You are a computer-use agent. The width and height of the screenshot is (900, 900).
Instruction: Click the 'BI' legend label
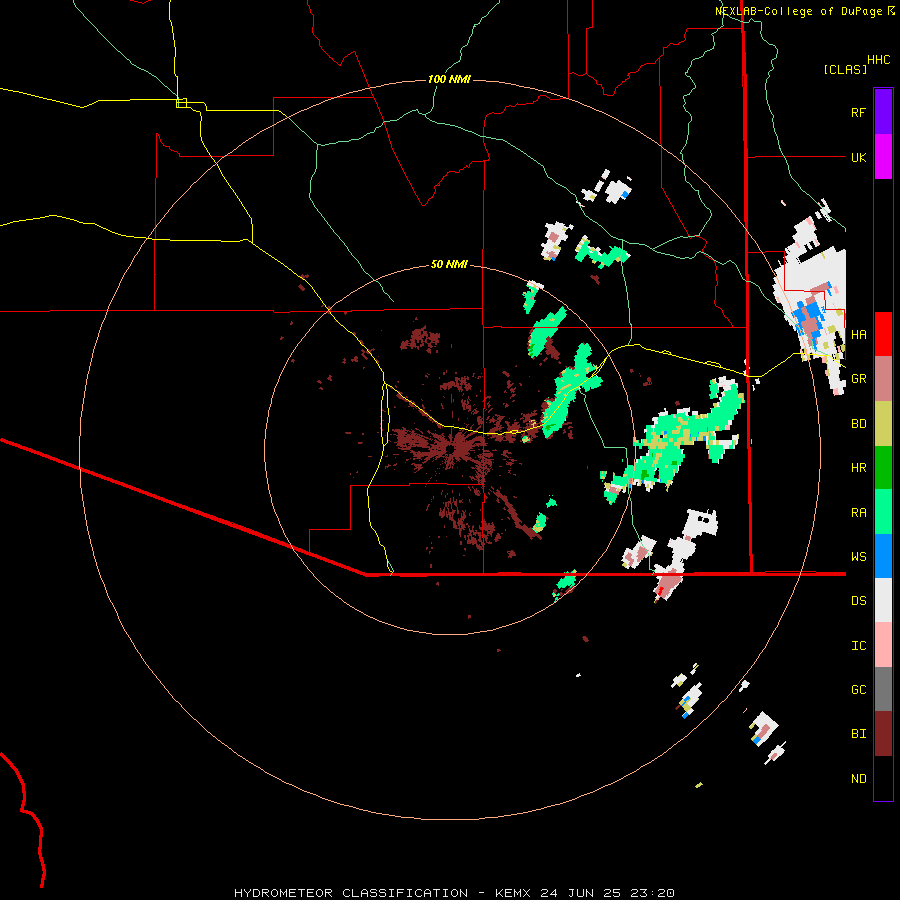tap(858, 734)
